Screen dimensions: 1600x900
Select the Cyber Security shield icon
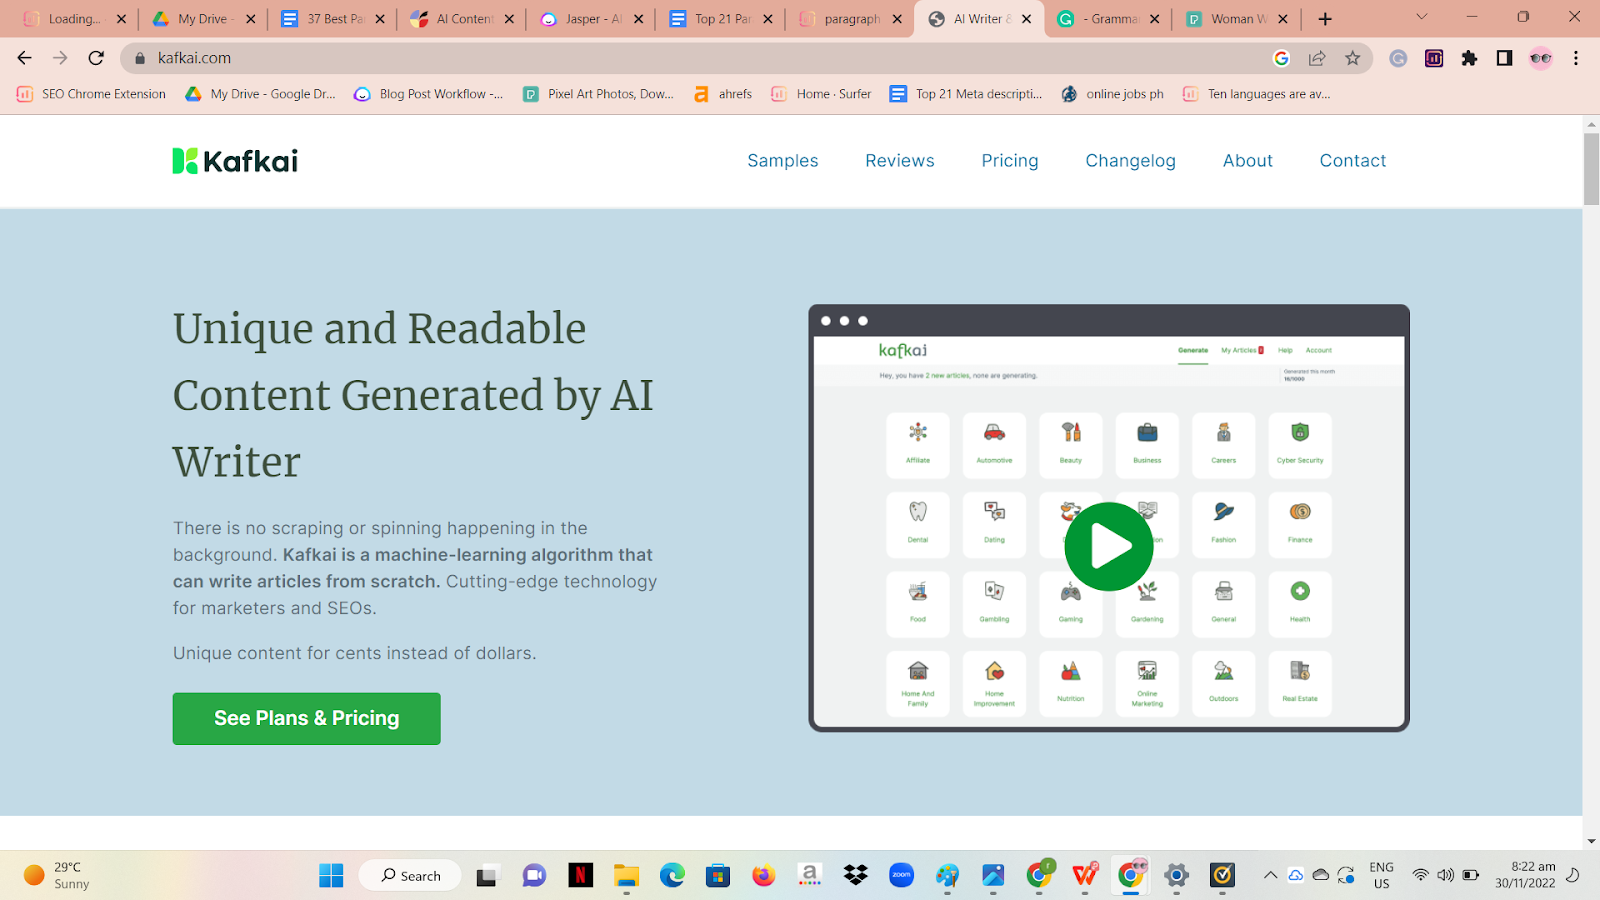pos(1300,445)
